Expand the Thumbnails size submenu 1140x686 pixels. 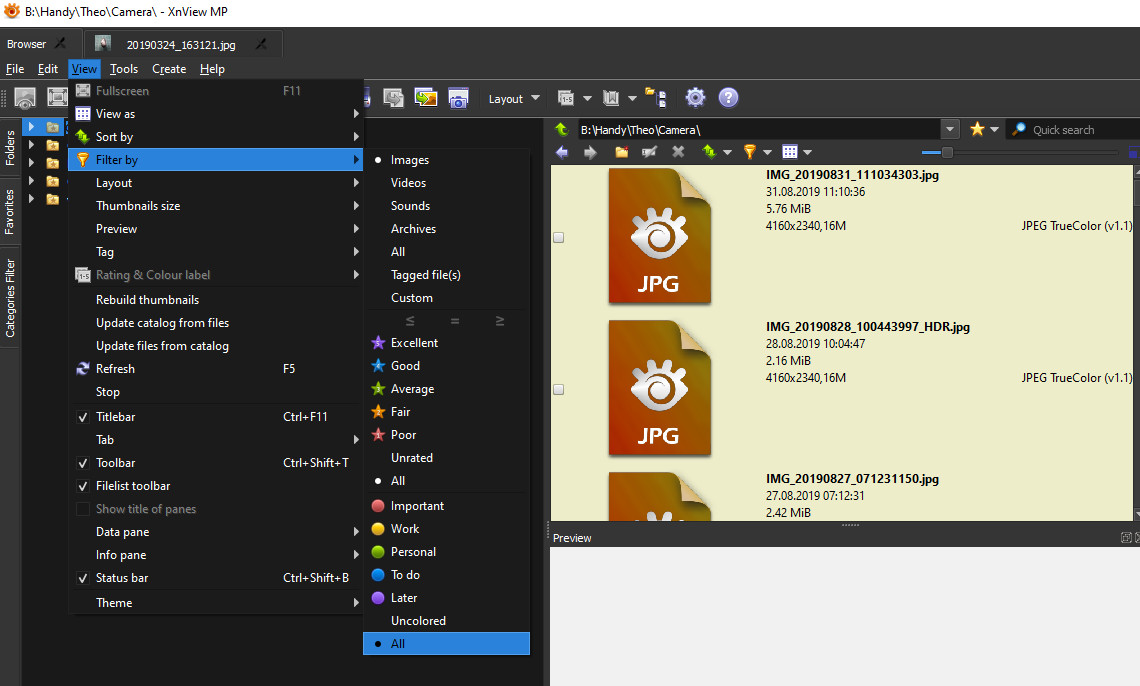click(x=138, y=206)
